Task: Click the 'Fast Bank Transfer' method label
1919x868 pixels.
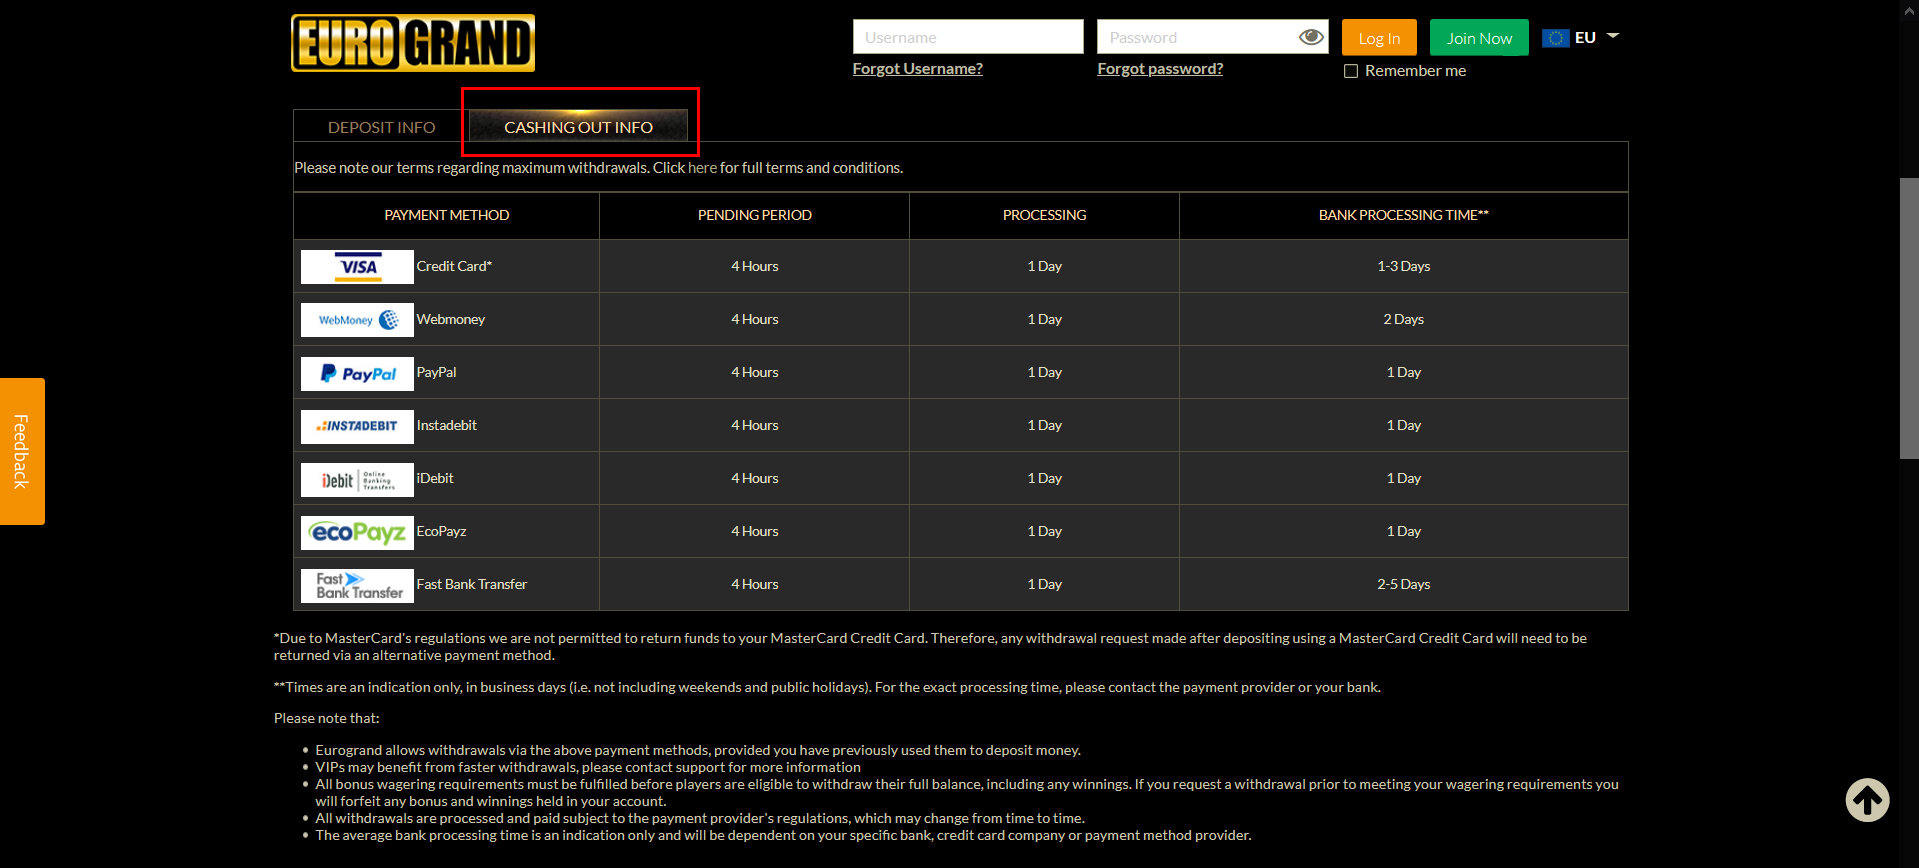Action: [x=471, y=584]
